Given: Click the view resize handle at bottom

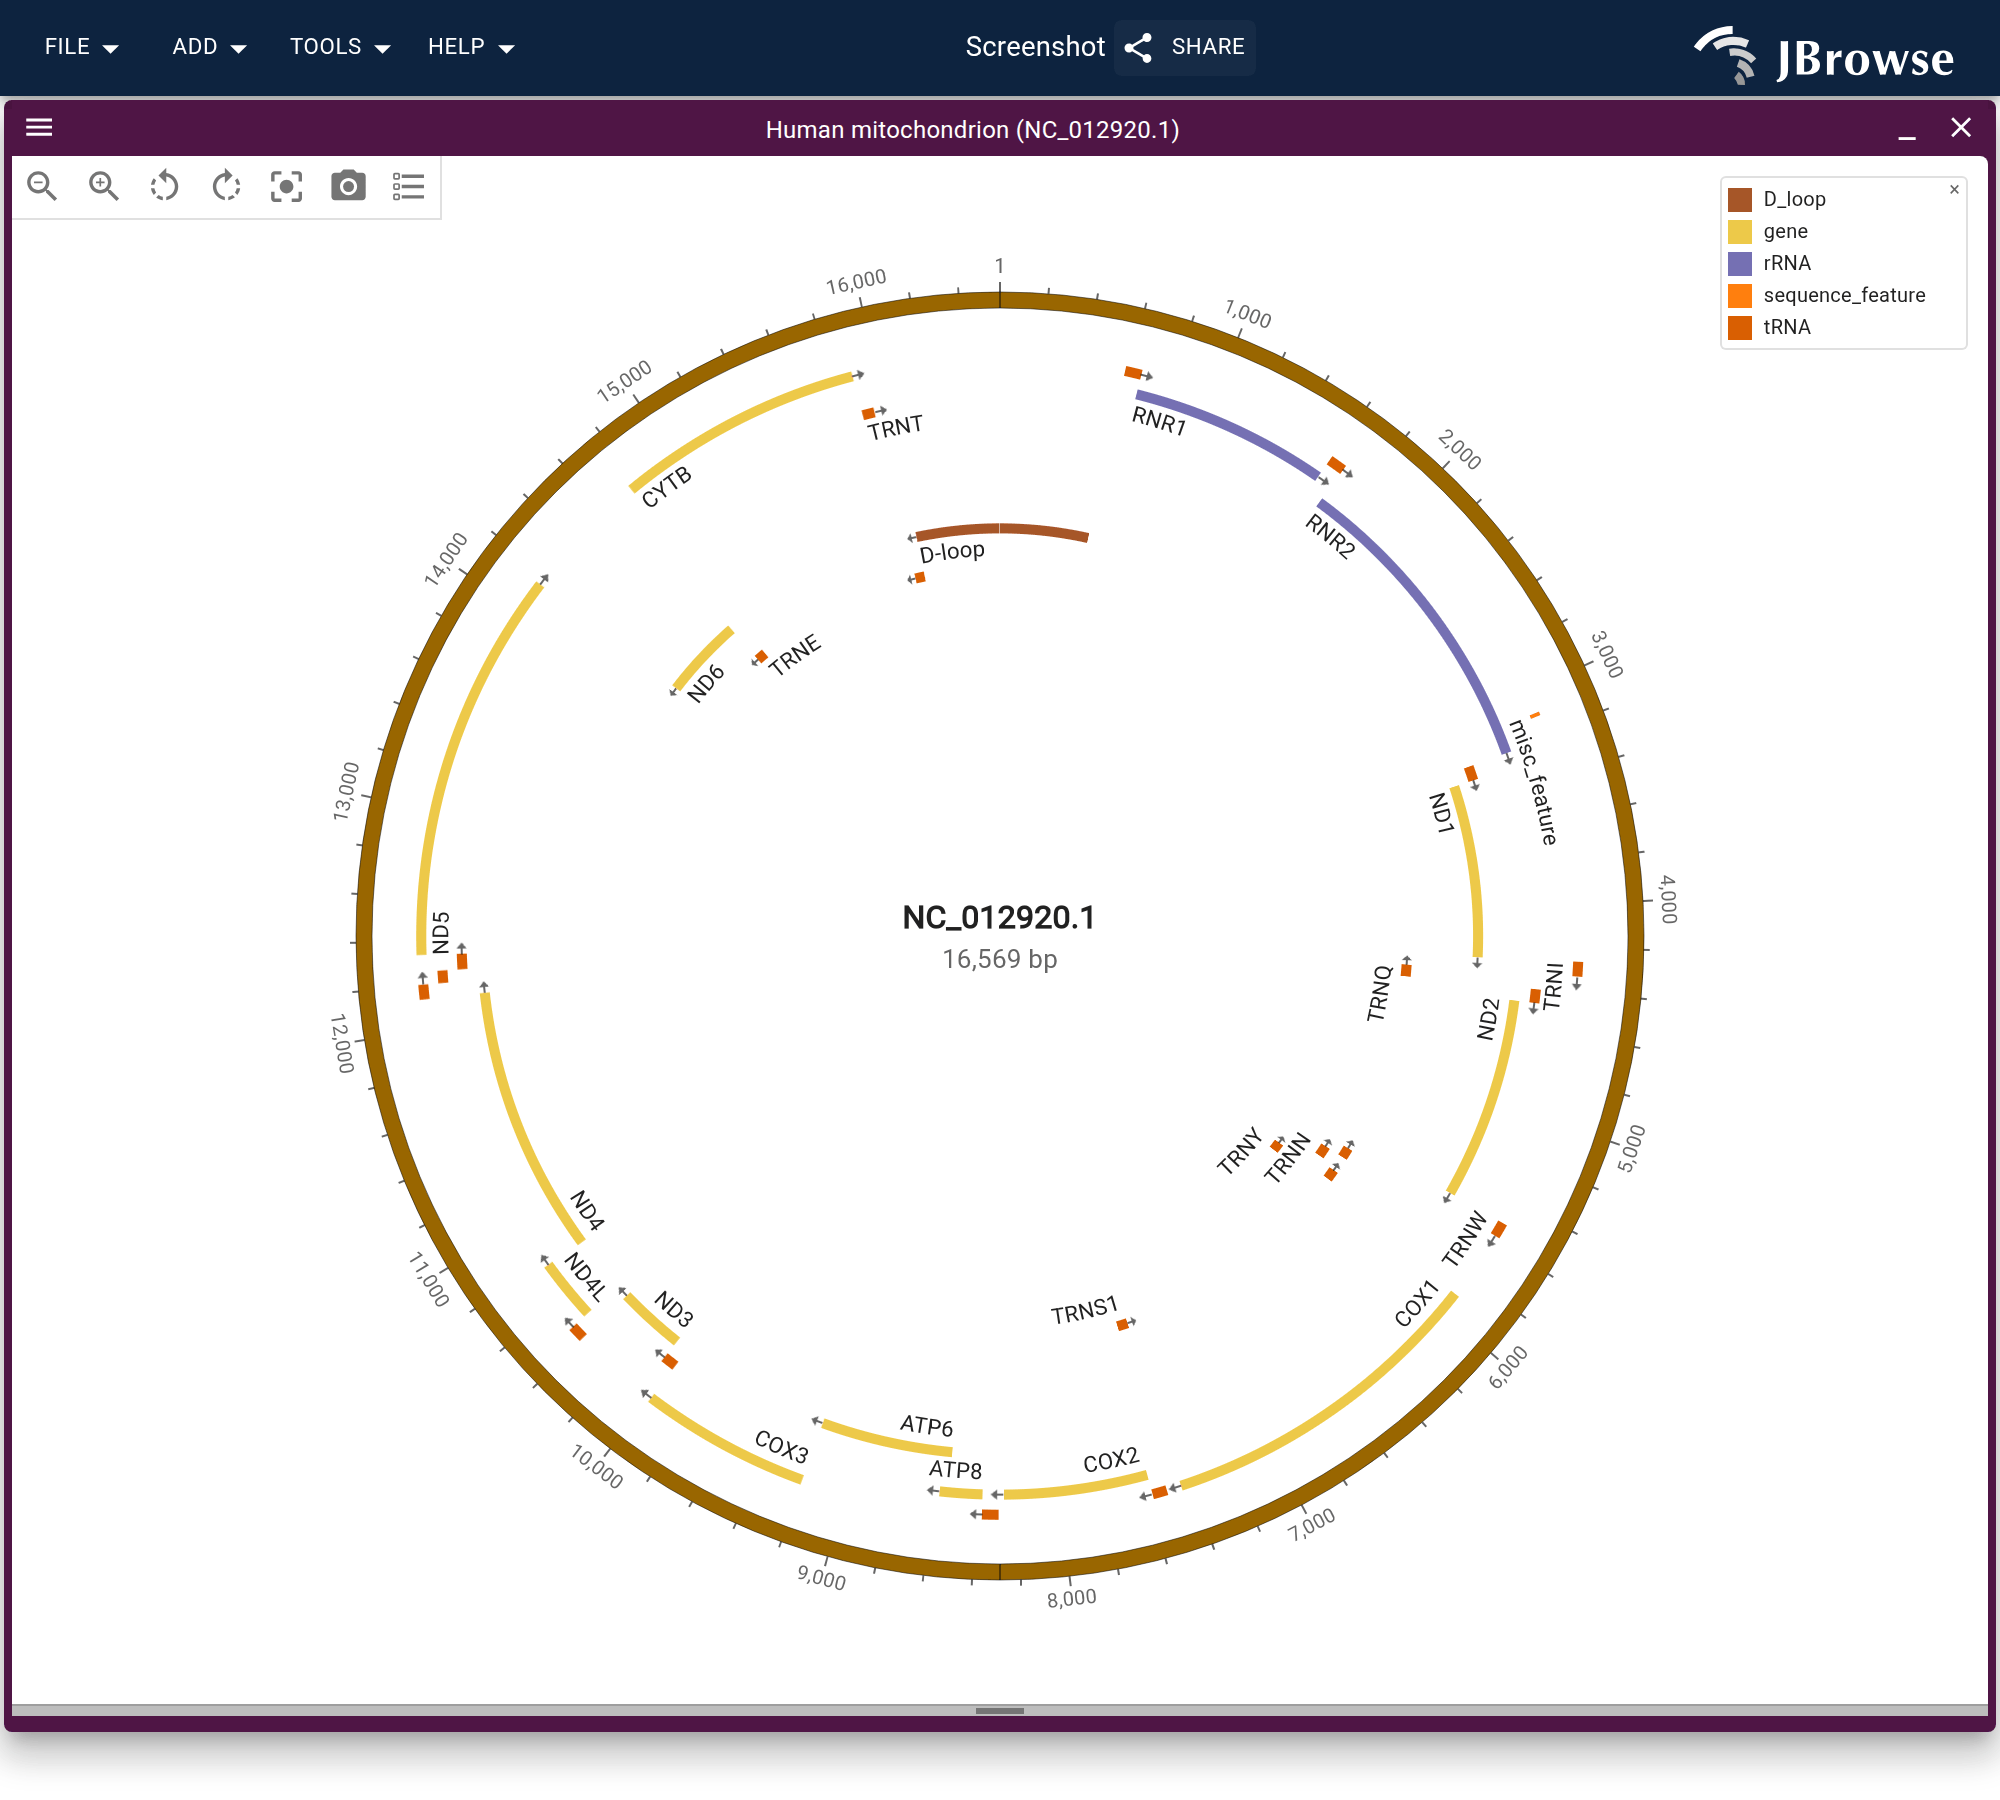Looking at the screenshot, I should click(x=999, y=1711).
